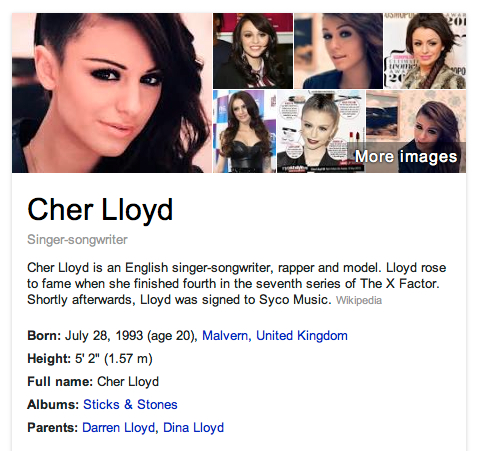Image resolution: width=482 pixels, height=451 pixels.
Task: Open the blonde magazine cover thumbnail
Action: point(321,131)
